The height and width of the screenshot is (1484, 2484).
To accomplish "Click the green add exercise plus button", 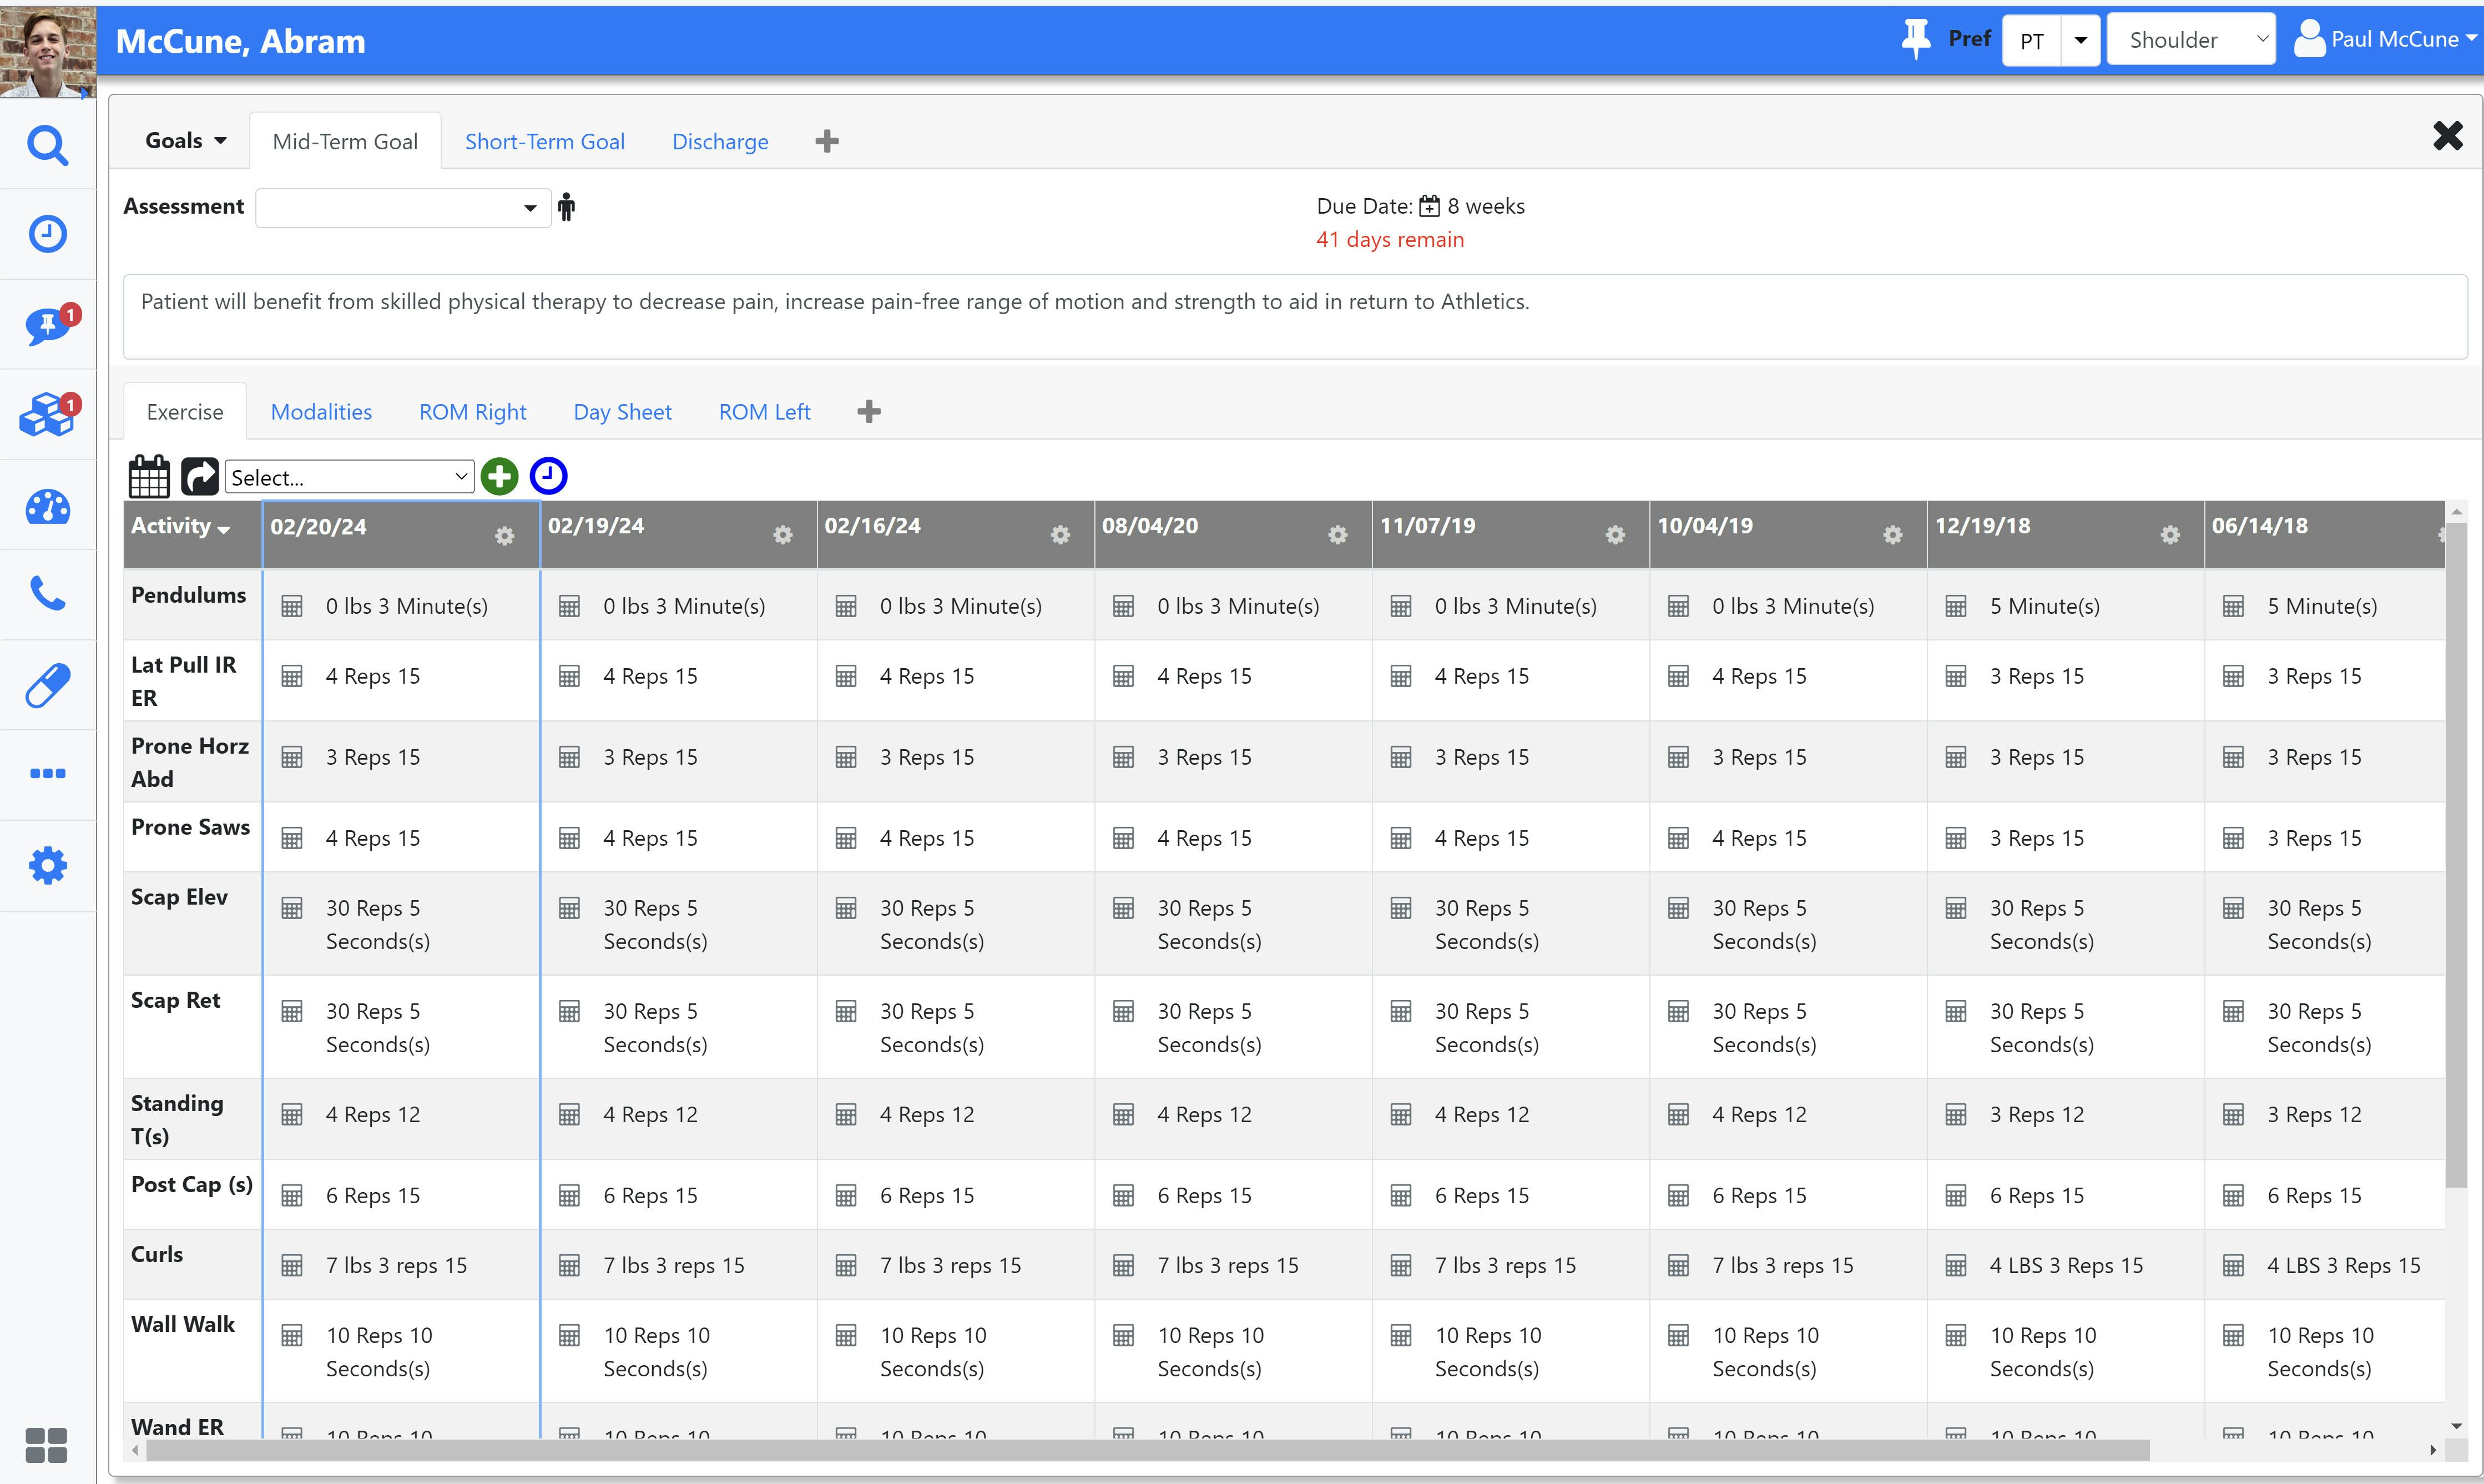I will coord(499,477).
